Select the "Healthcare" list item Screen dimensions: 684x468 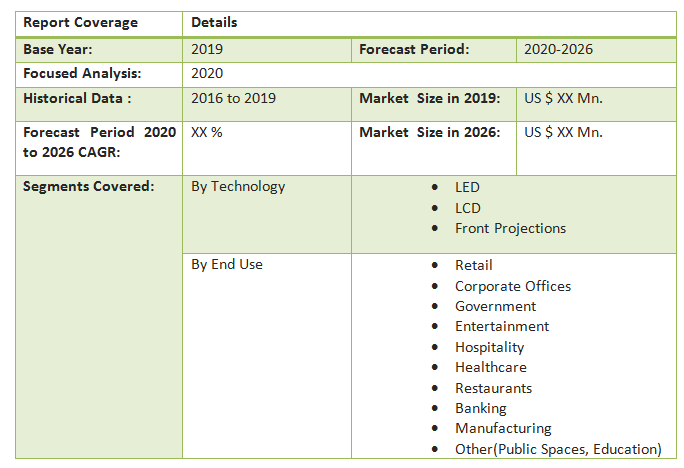click(x=490, y=368)
